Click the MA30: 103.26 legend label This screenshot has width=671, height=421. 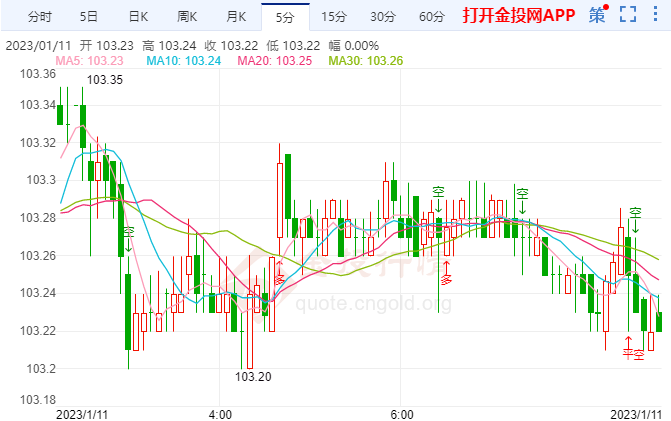coord(366,61)
